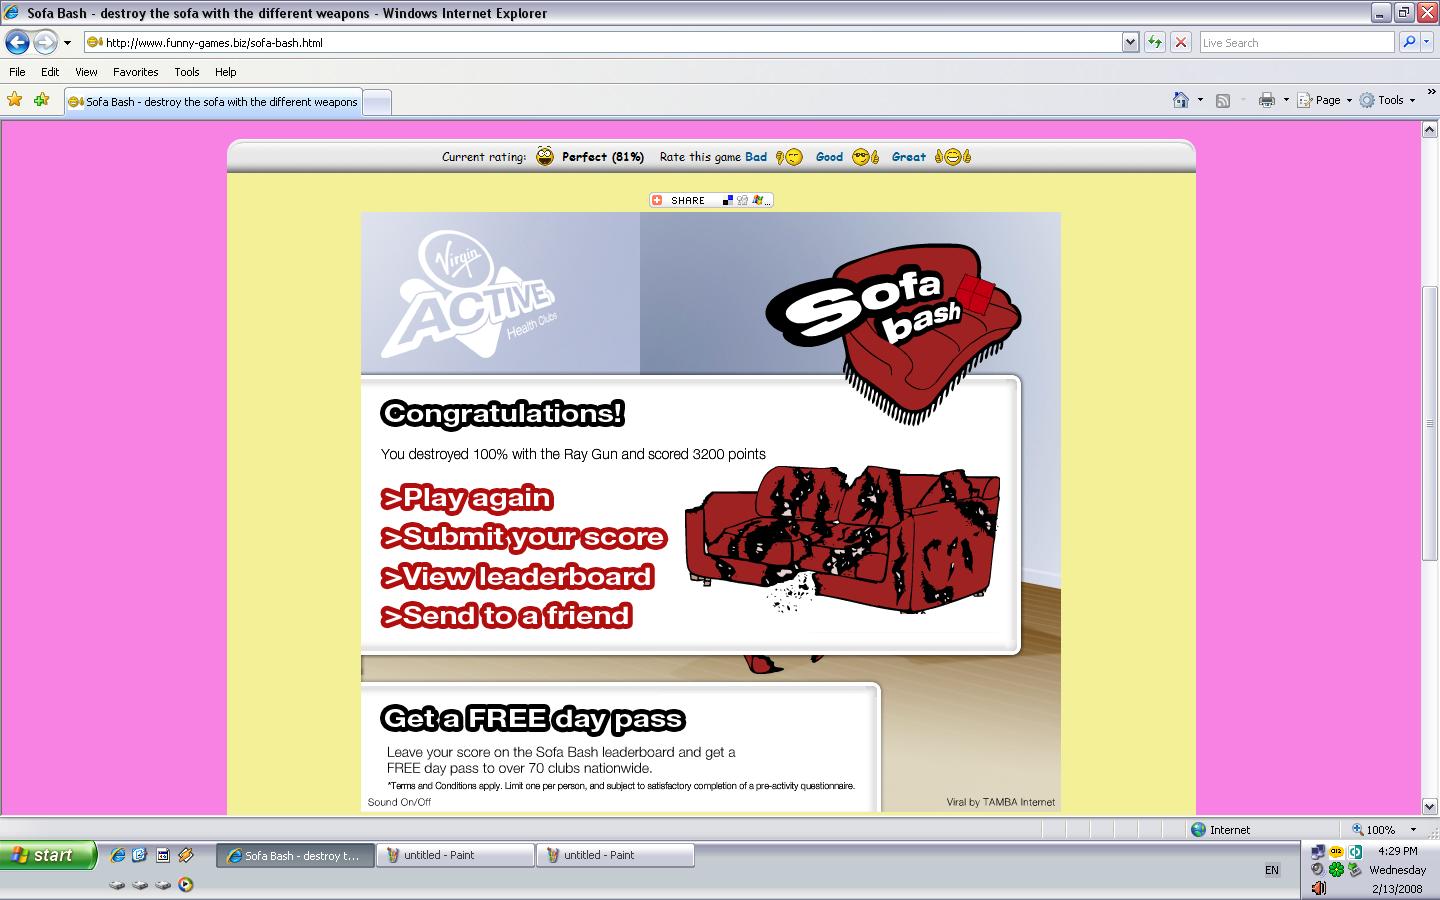The width and height of the screenshot is (1440, 900).
Task: Rate this game as Great
Action: [909, 157]
